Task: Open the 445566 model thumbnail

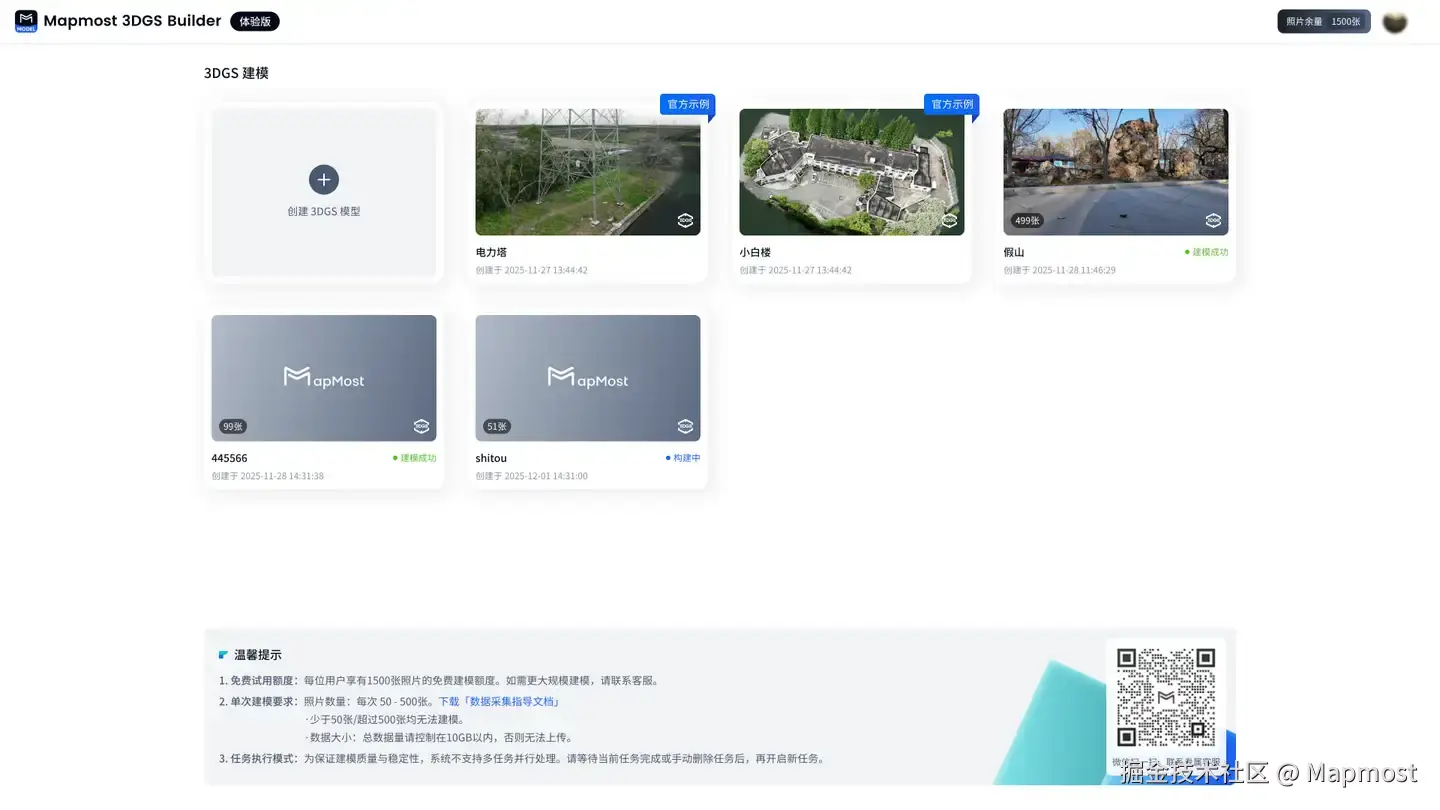Action: coord(324,378)
